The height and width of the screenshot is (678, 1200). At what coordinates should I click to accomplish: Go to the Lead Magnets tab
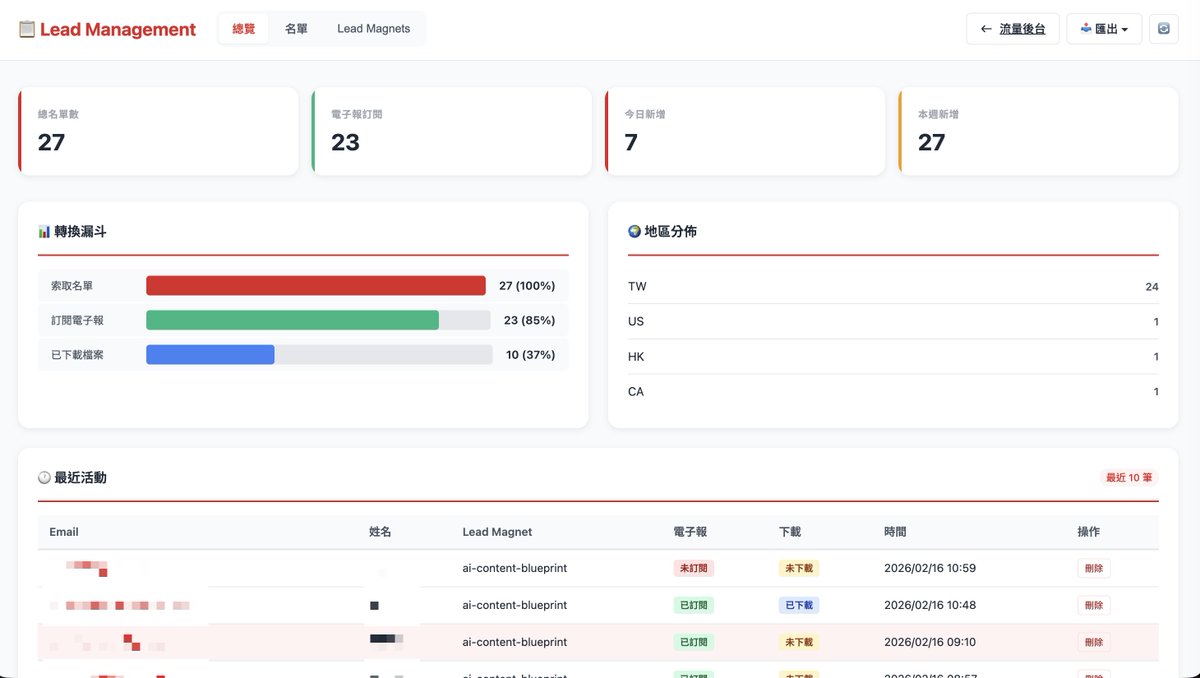coord(374,29)
